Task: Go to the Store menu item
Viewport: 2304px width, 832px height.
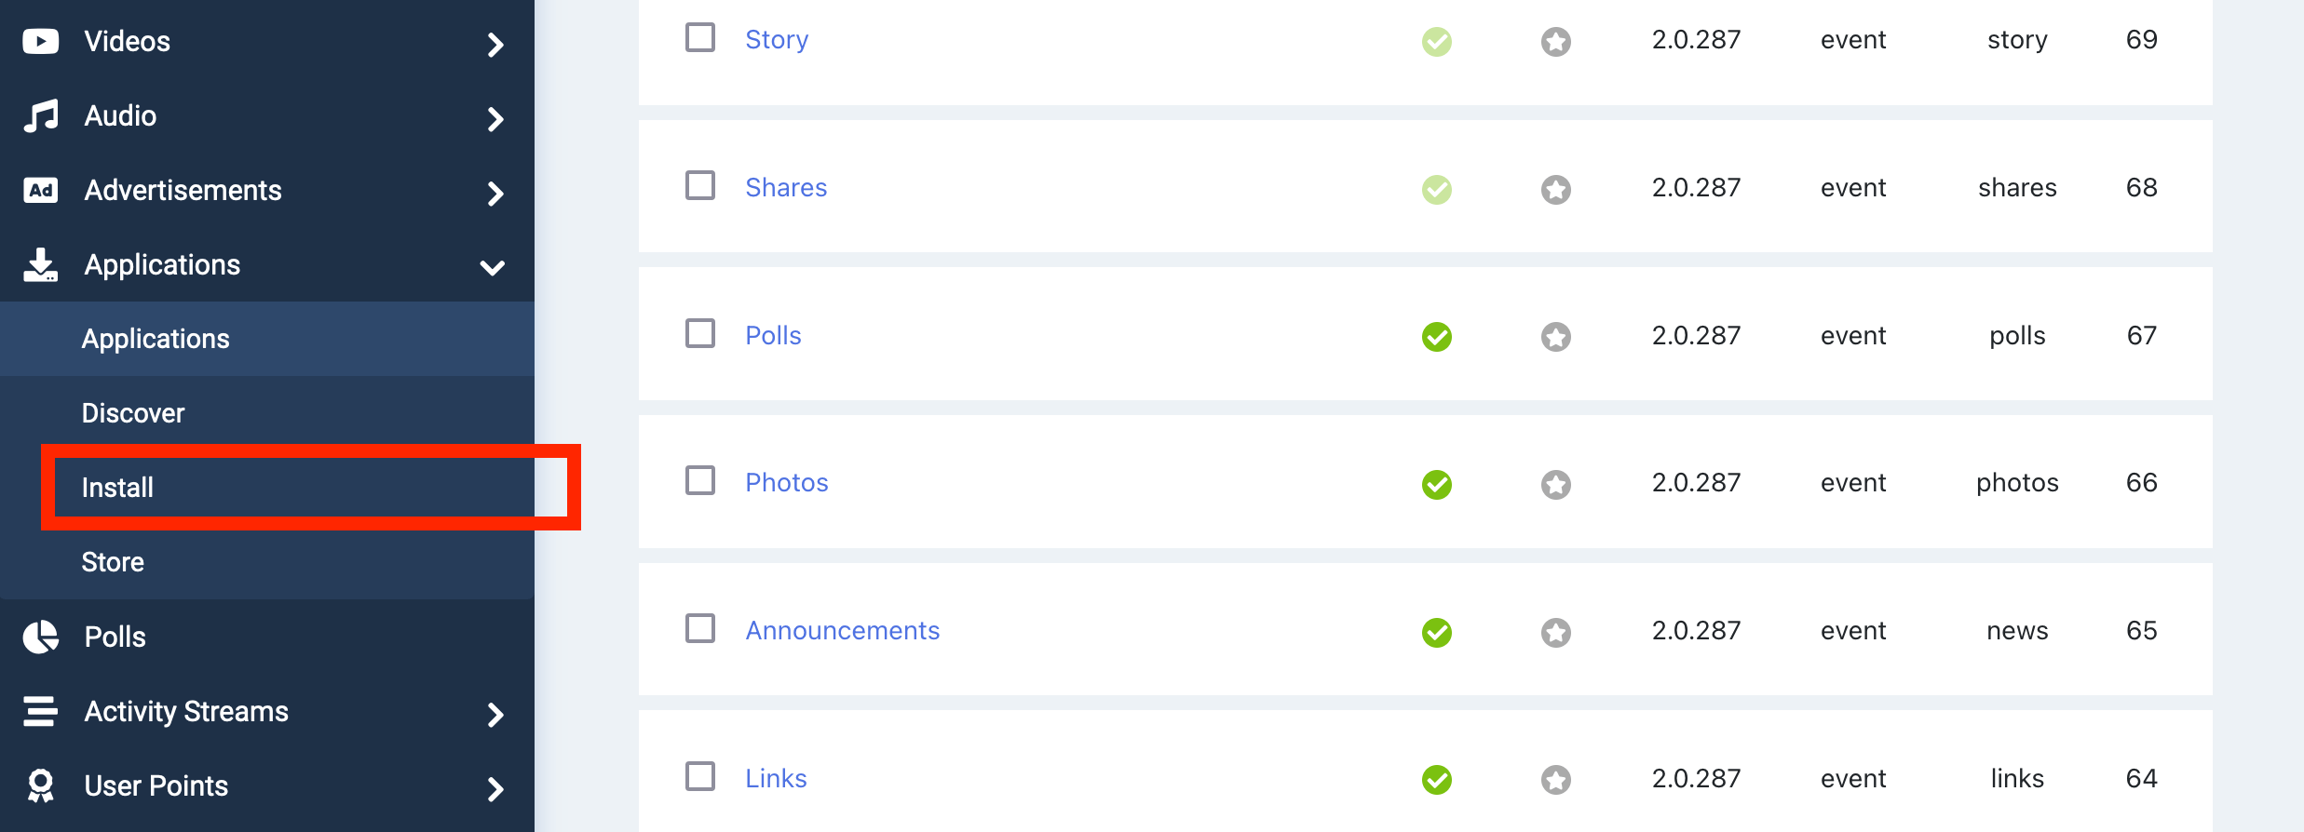Action: 111,561
